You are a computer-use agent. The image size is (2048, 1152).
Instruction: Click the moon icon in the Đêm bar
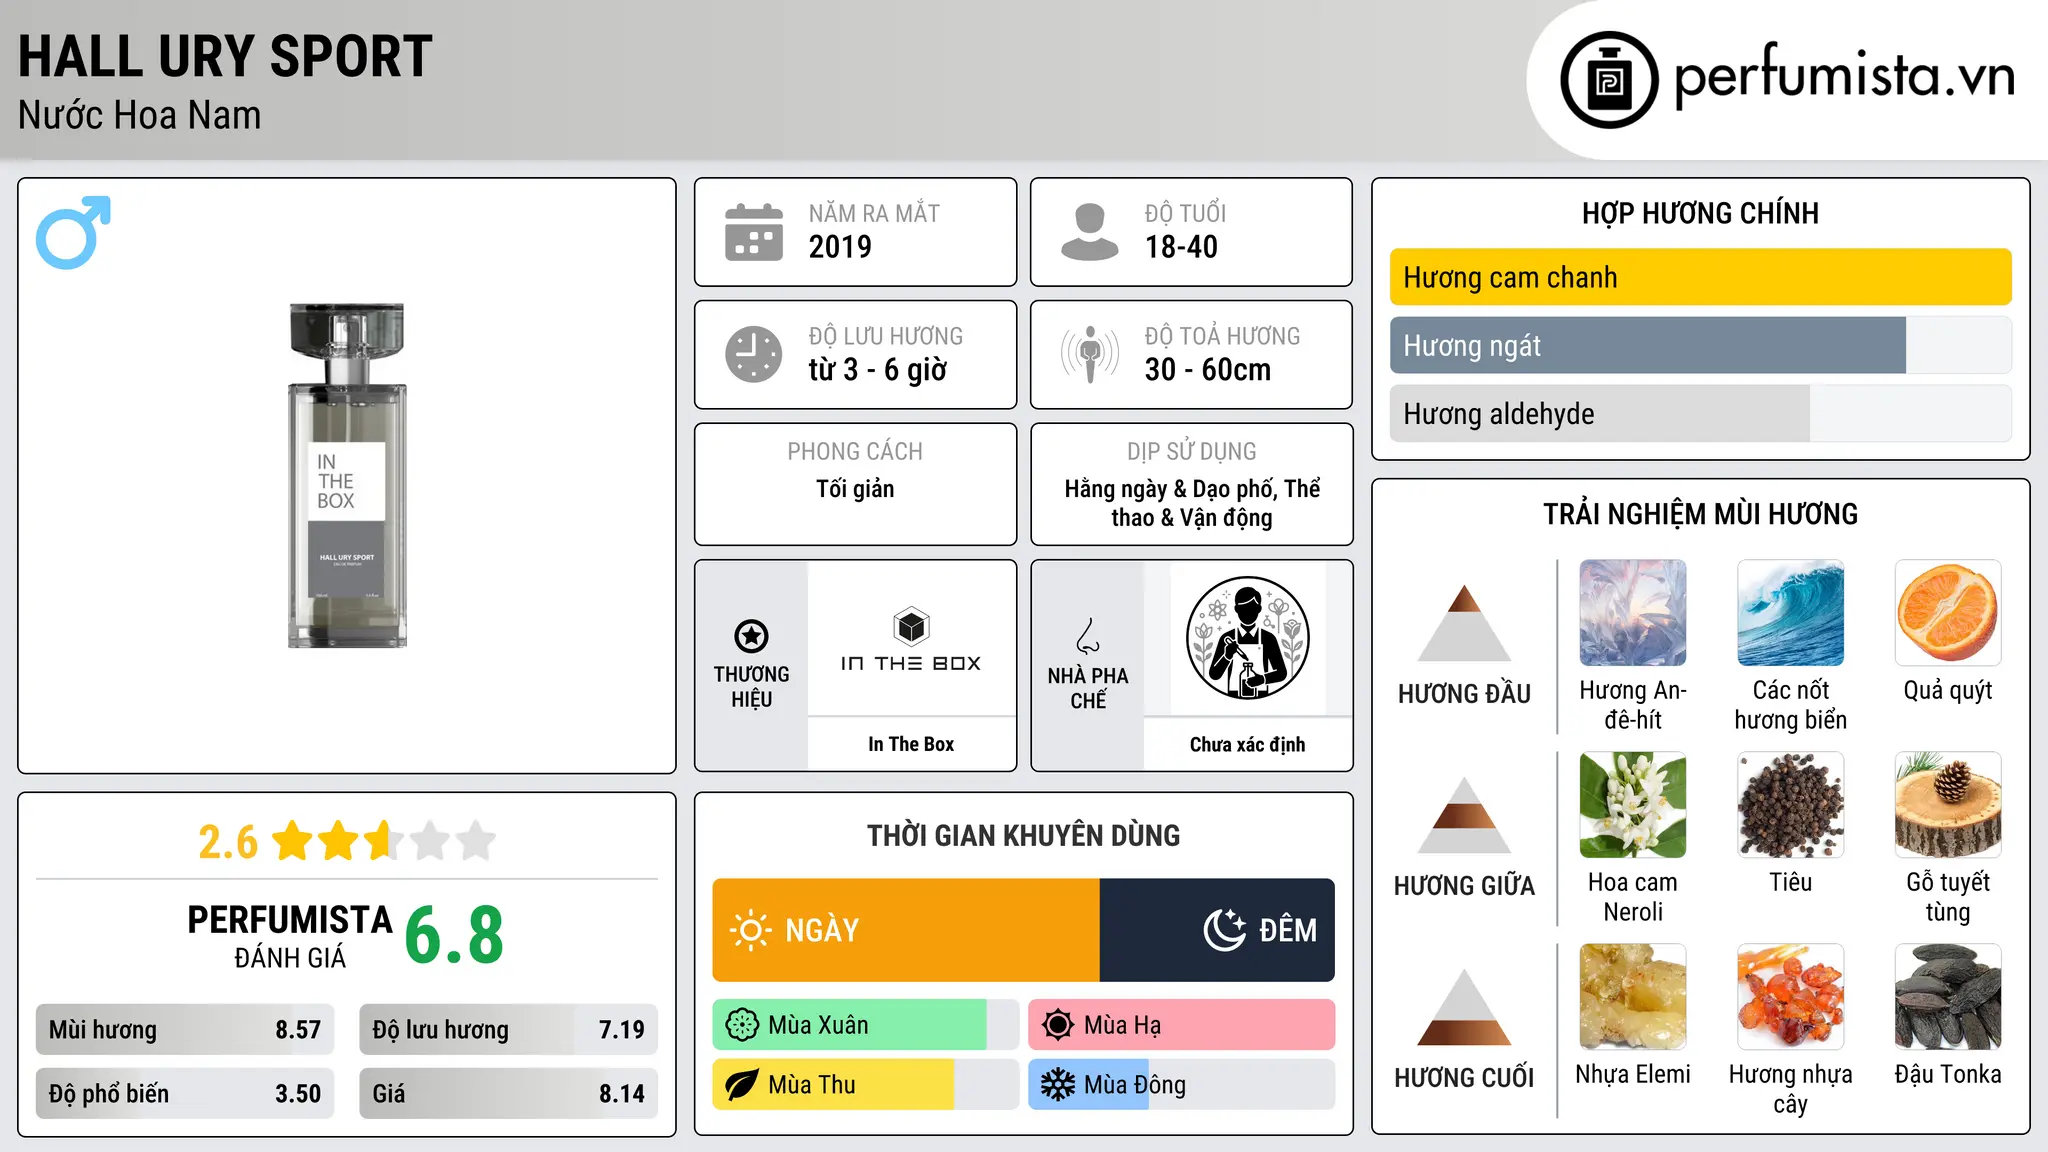pos(1224,930)
